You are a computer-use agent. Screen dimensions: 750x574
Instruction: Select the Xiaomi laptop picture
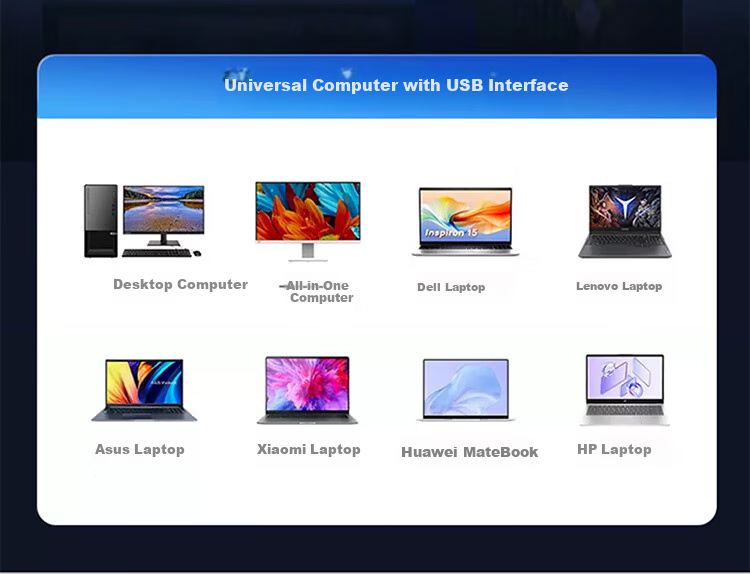[x=307, y=390]
